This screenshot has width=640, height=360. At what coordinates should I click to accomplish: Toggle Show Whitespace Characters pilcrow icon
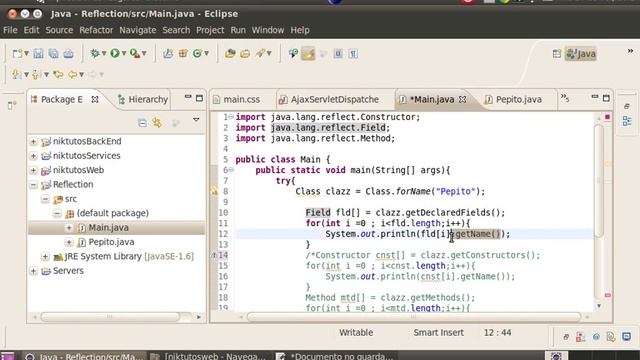pyautogui.click(x=353, y=53)
